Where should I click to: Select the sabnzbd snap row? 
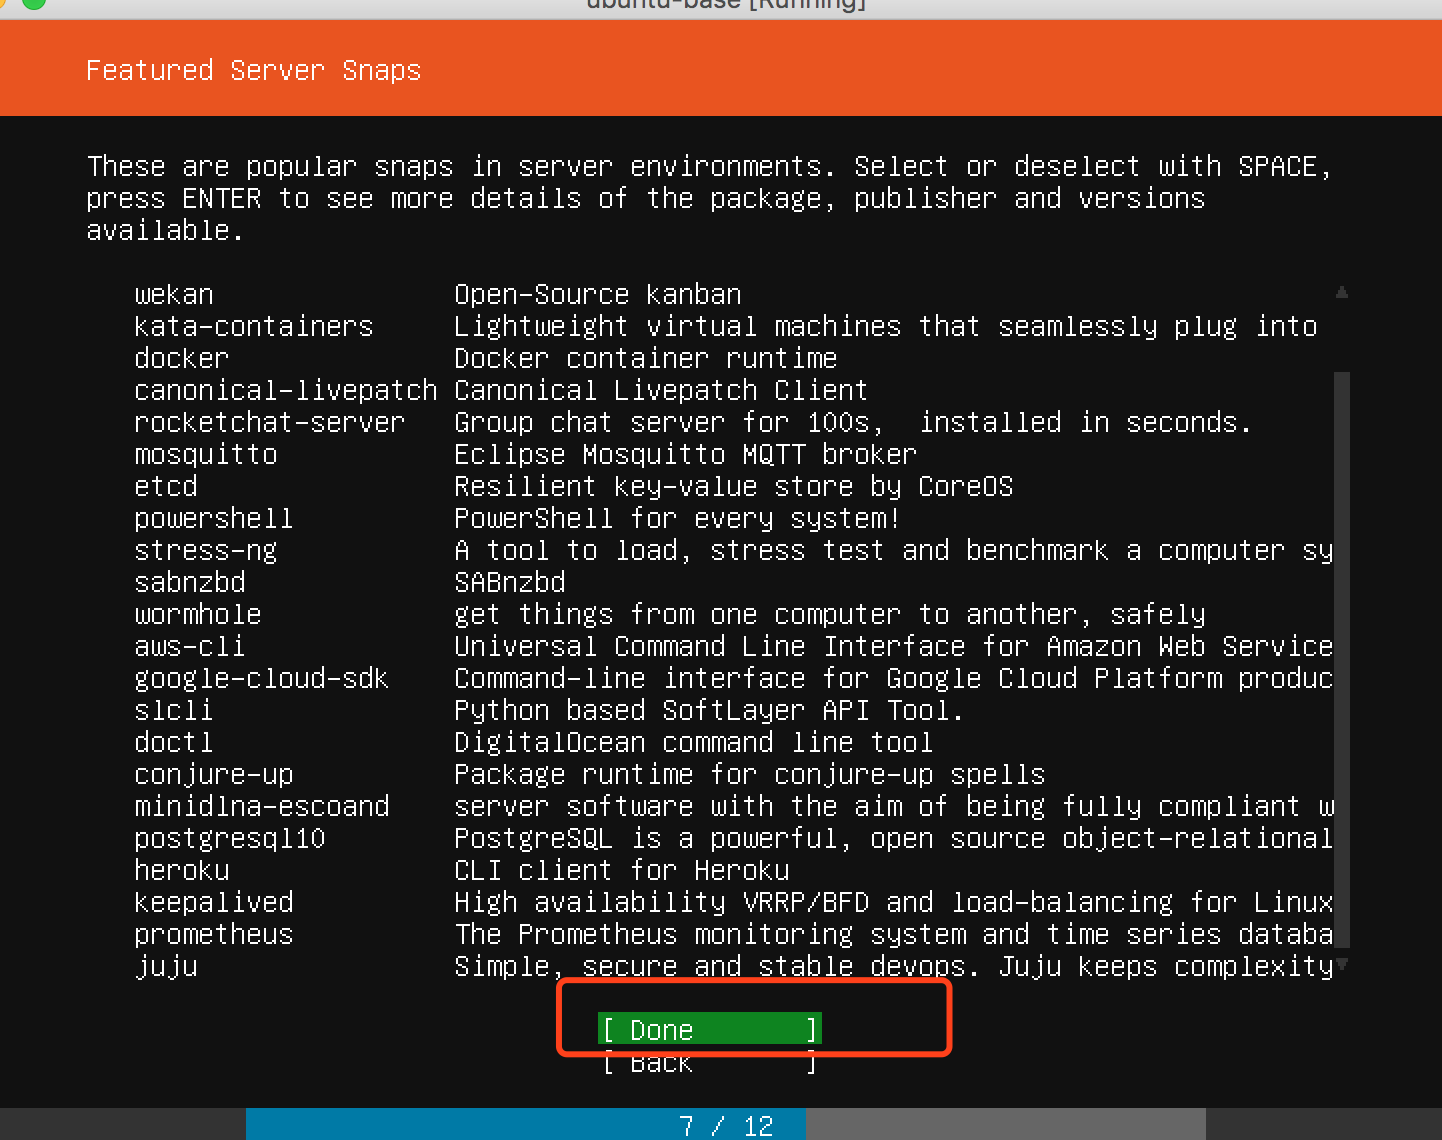click(x=733, y=582)
